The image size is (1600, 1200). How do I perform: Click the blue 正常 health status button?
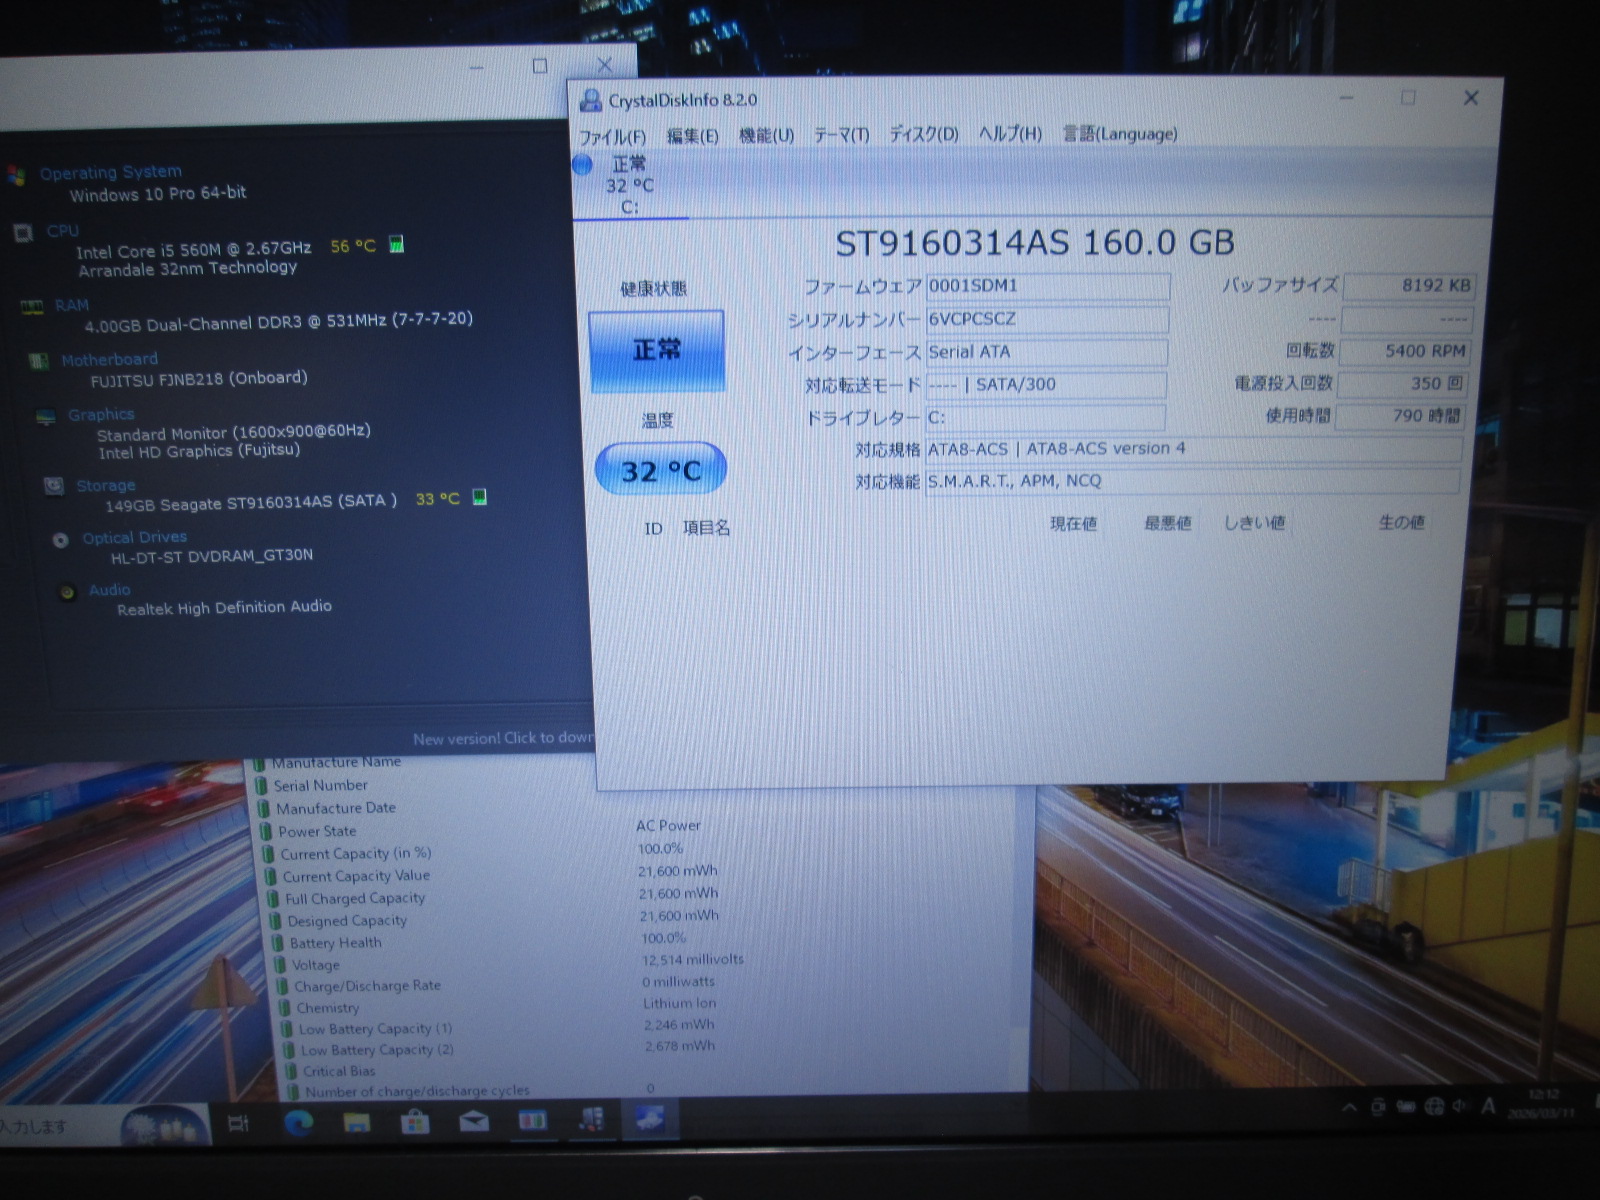click(656, 350)
